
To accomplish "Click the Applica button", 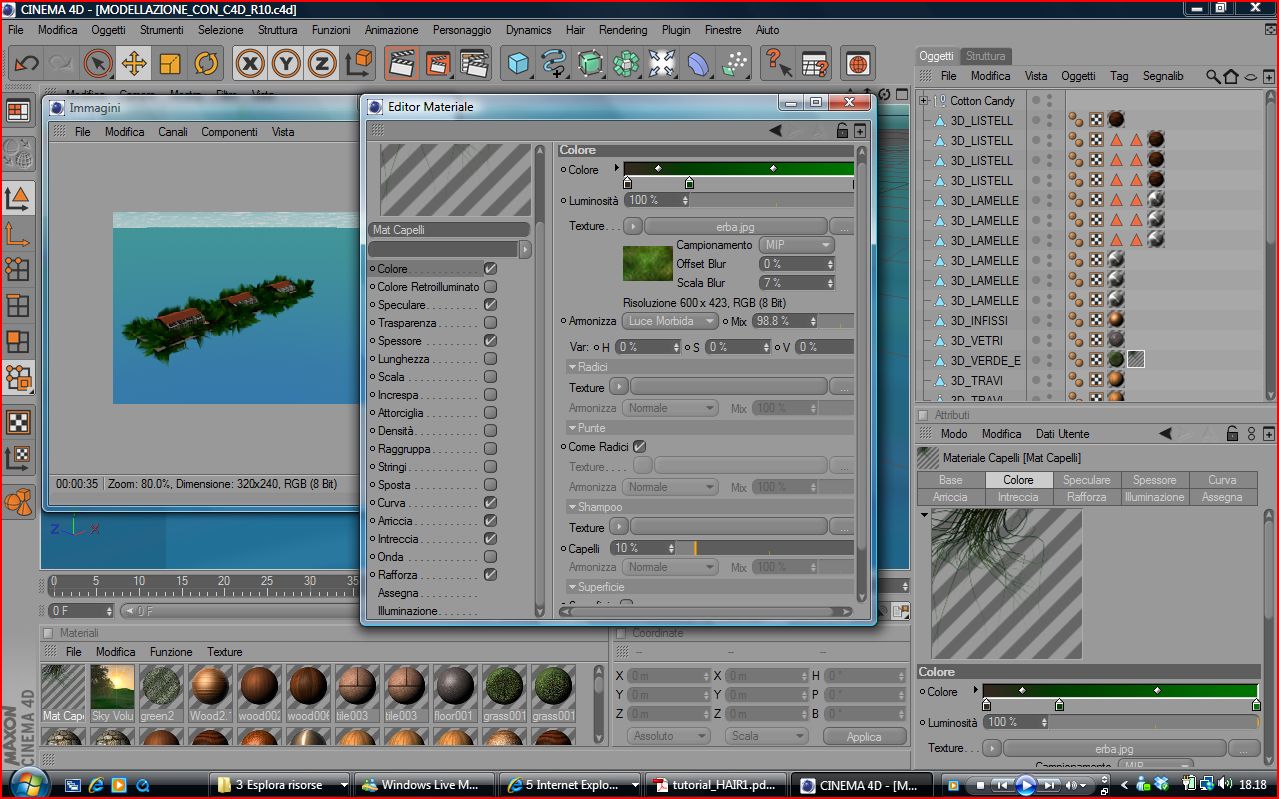I will (864, 736).
